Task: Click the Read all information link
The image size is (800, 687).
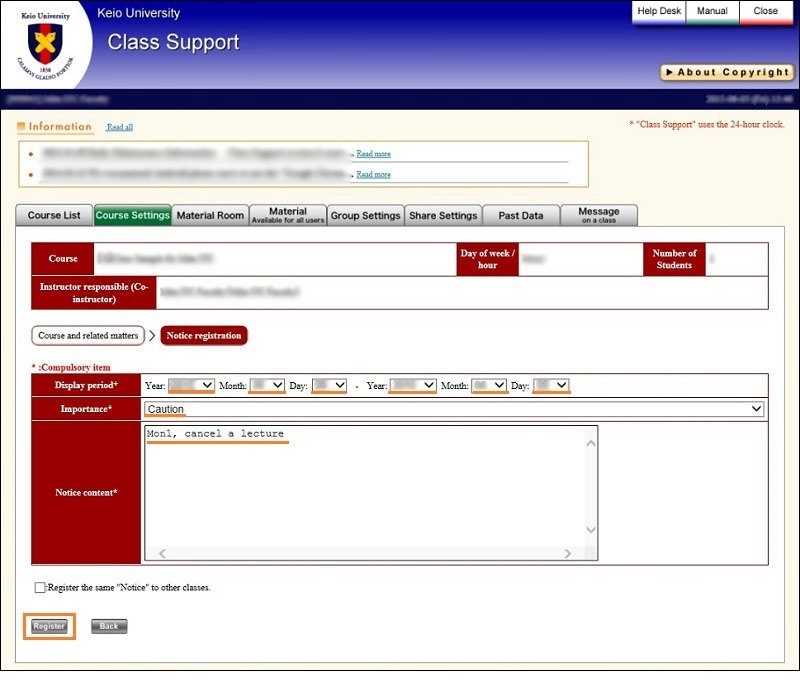Action: pyautogui.click(x=120, y=127)
